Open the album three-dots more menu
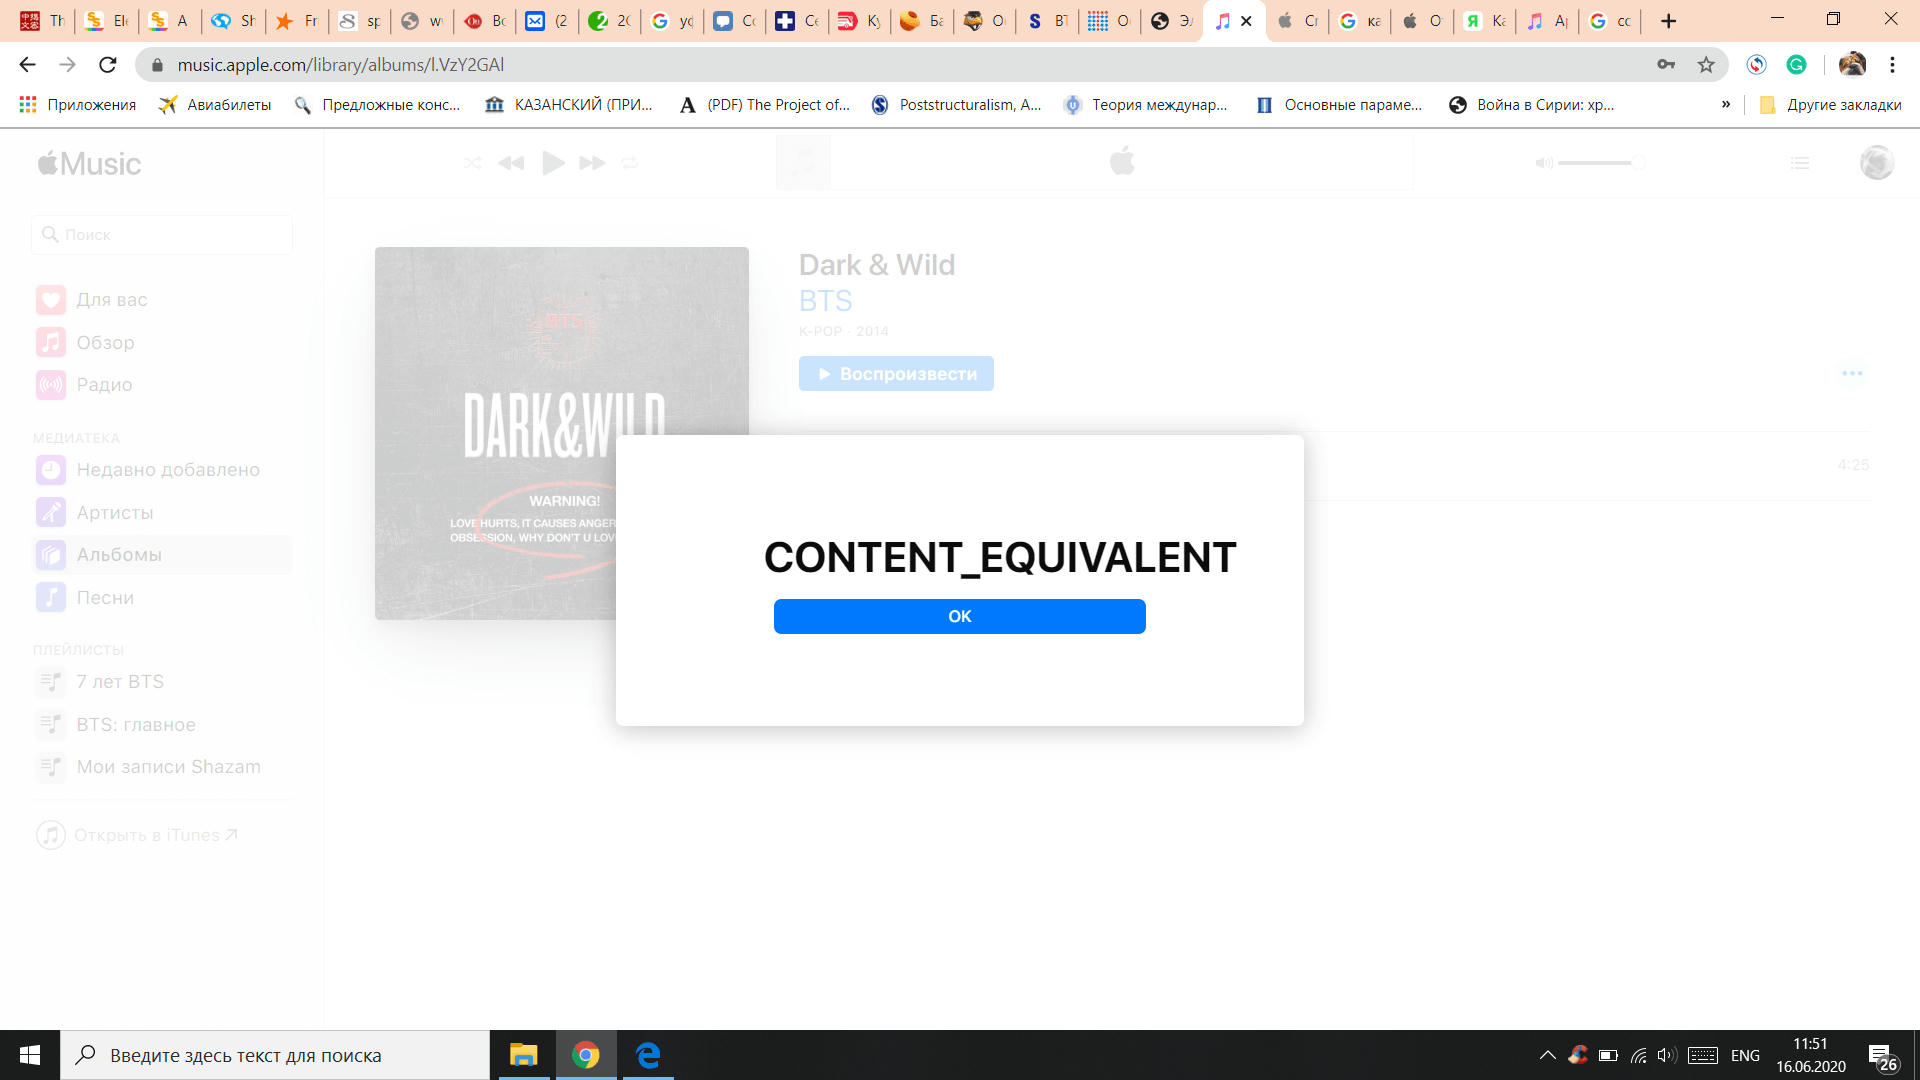This screenshot has height=1080, width=1920. [1852, 373]
